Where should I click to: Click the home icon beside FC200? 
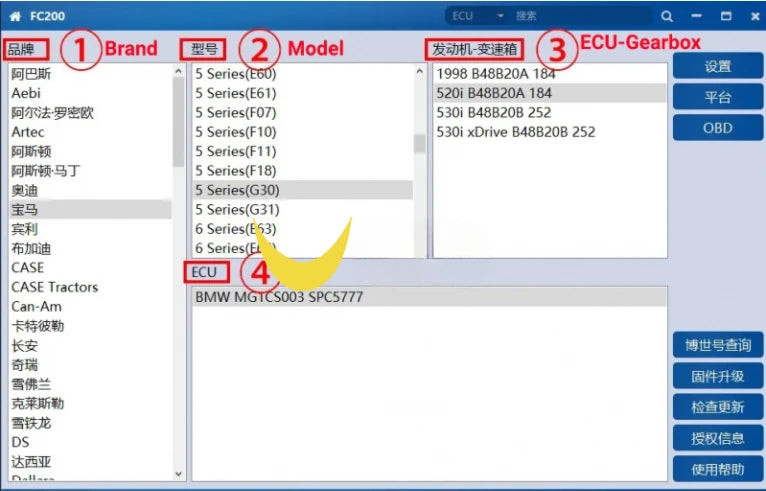click(x=15, y=16)
